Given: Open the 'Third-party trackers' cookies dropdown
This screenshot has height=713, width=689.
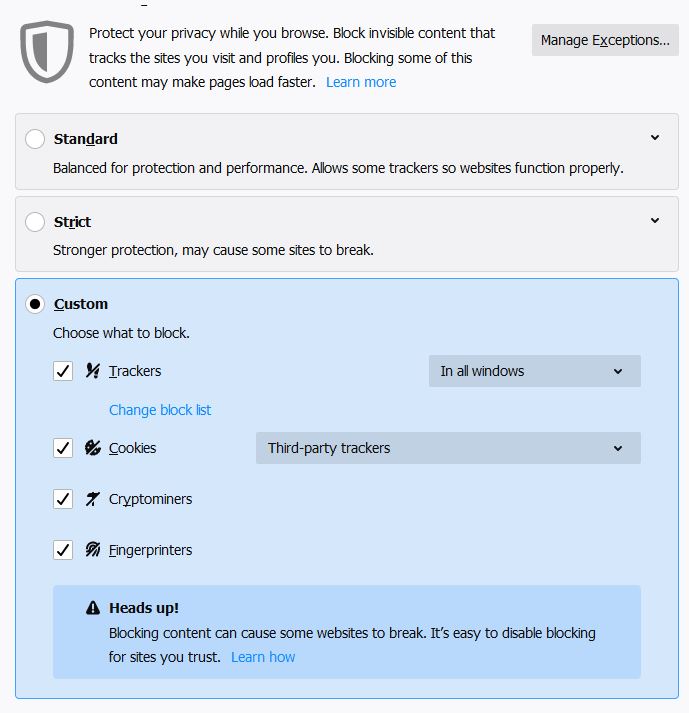Looking at the screenshot, I should 448,448.
